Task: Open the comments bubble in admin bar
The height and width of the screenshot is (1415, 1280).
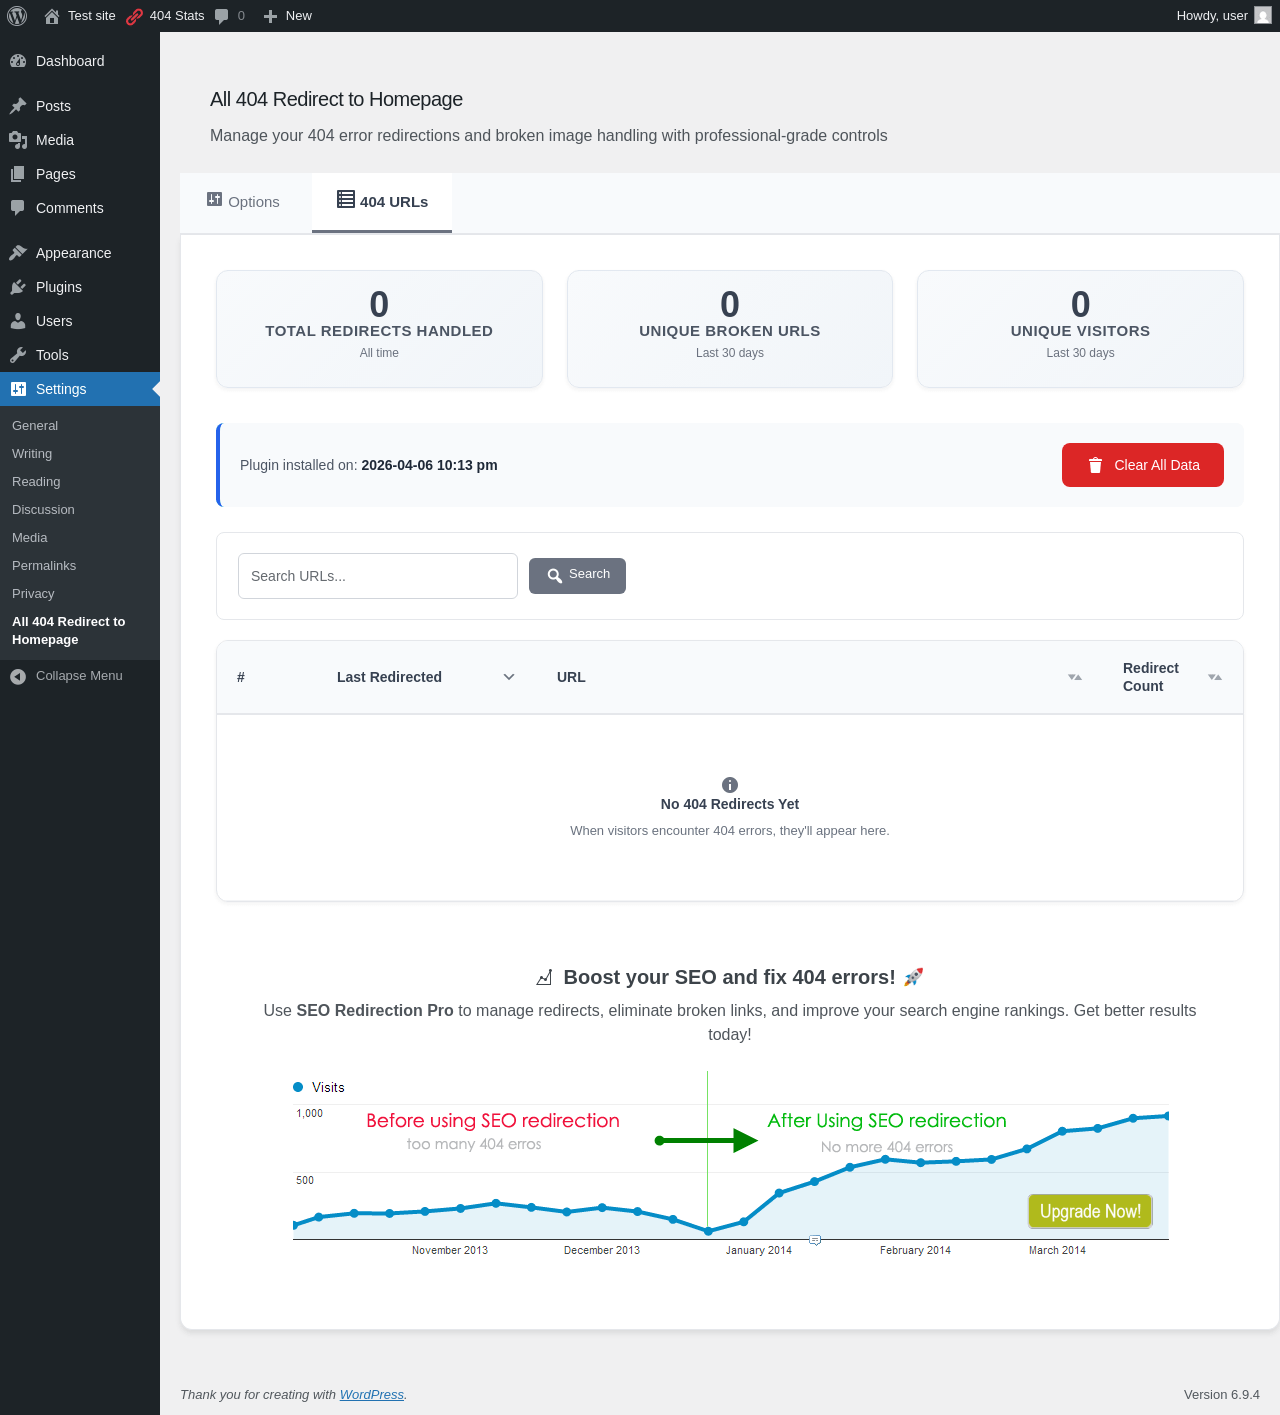Action: pyautogui.click(x=230, y=16)
